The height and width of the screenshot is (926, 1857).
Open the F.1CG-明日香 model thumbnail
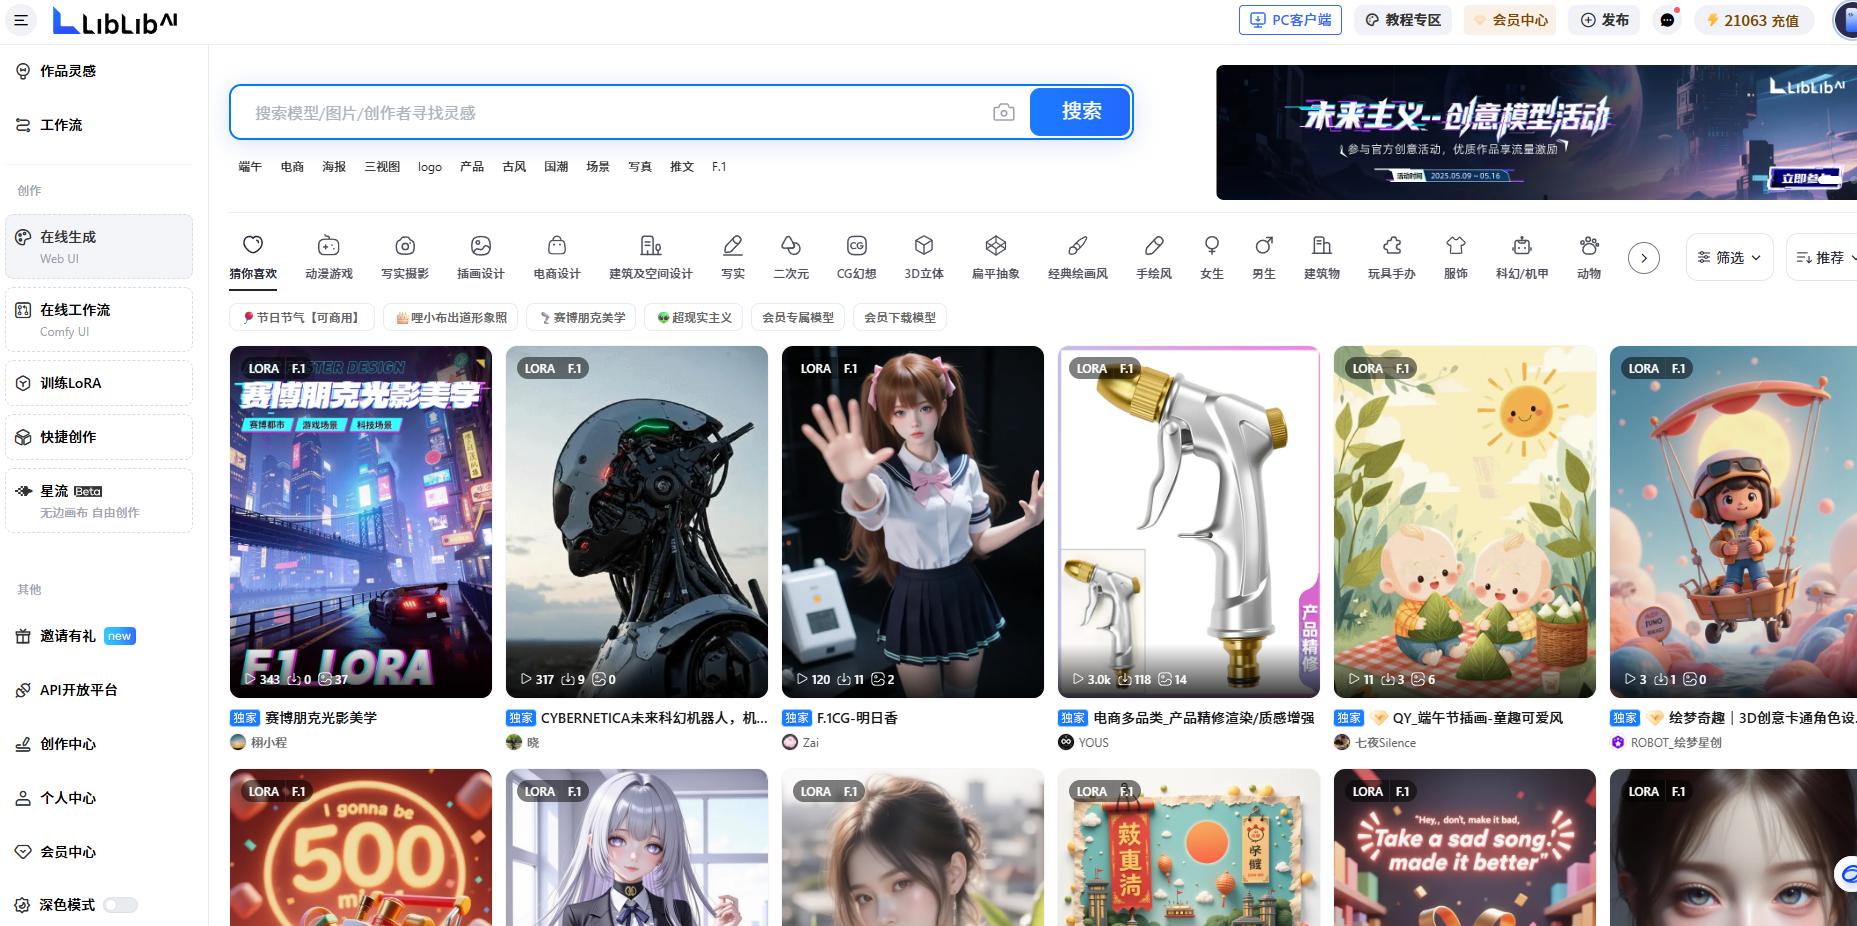(913, 522)
